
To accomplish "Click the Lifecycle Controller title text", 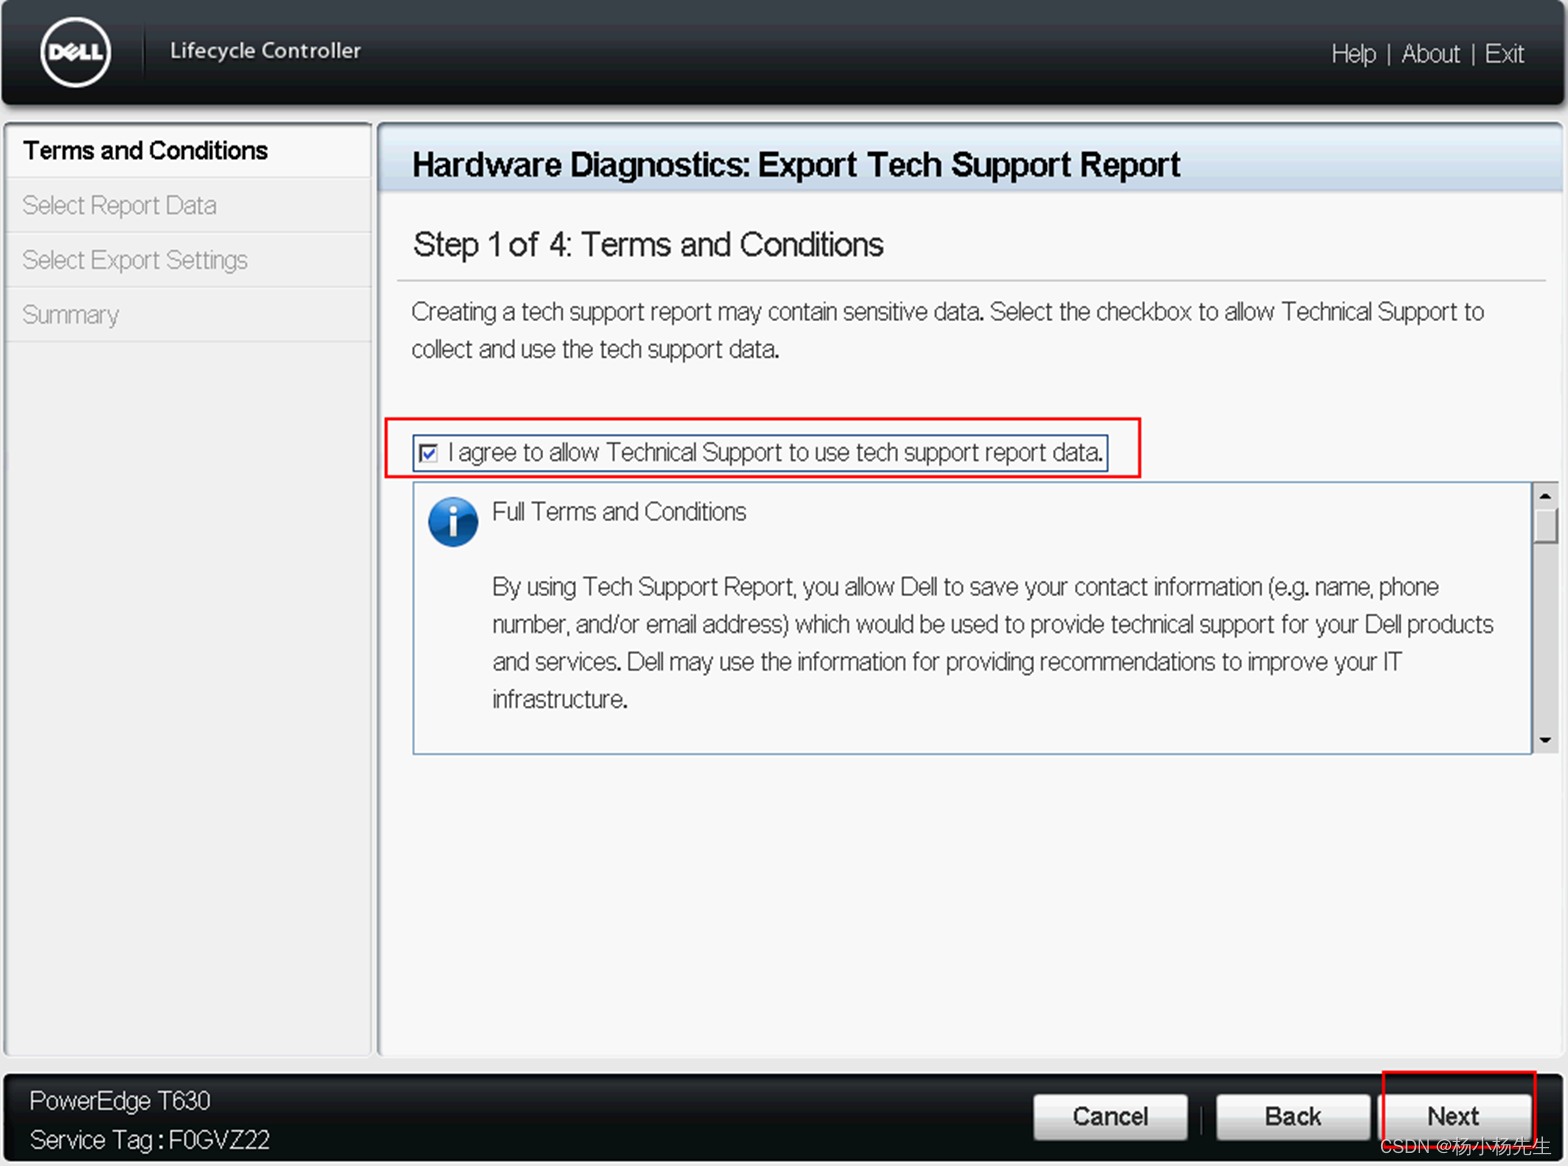I will click(265, 50).
